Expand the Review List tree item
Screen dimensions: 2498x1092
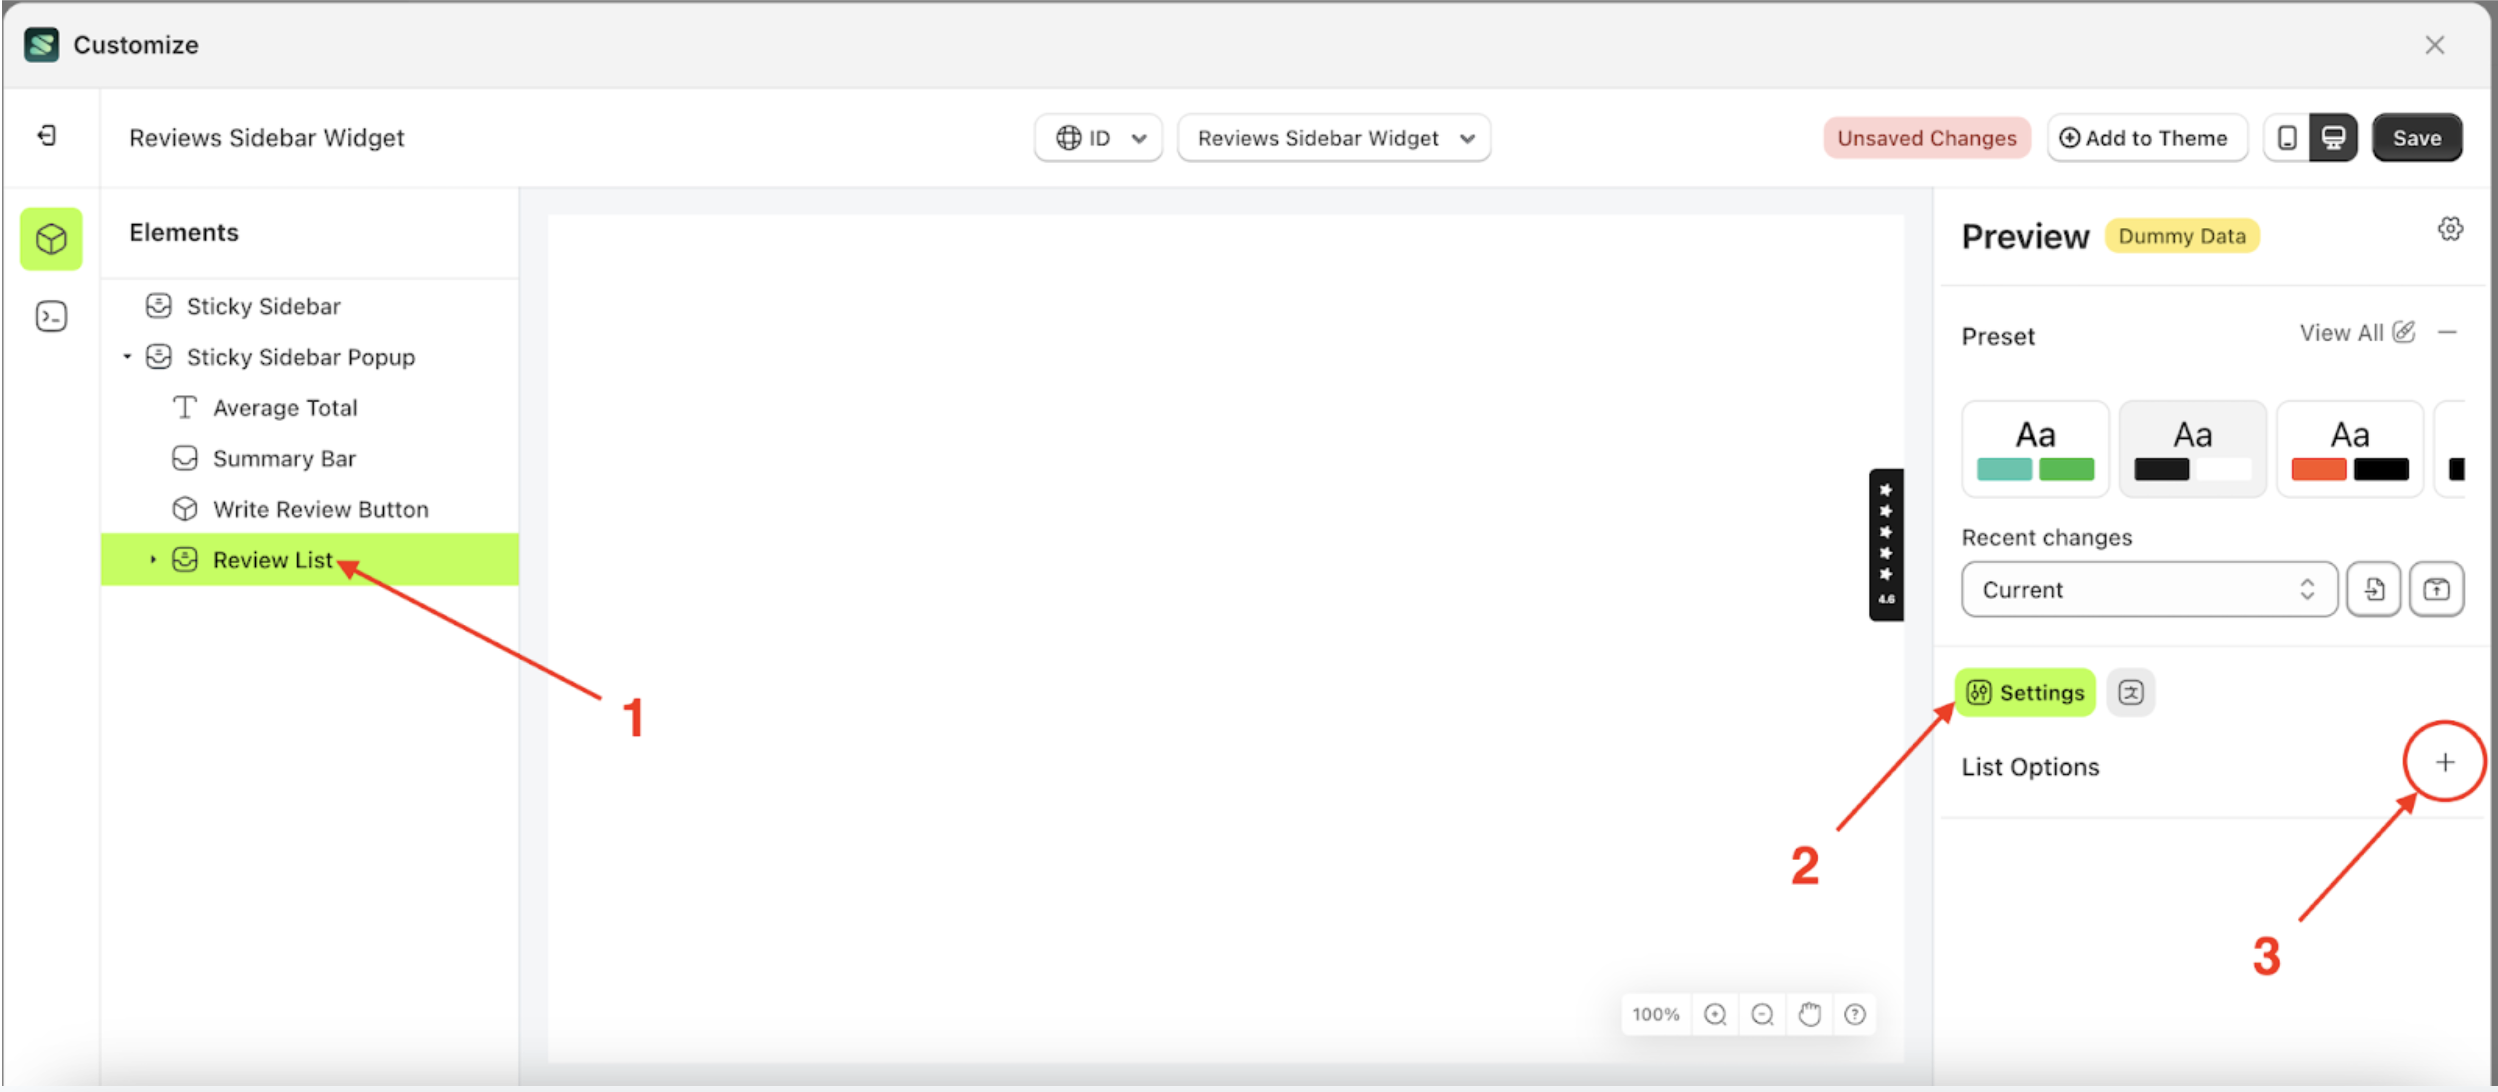[x=153, y=559]
